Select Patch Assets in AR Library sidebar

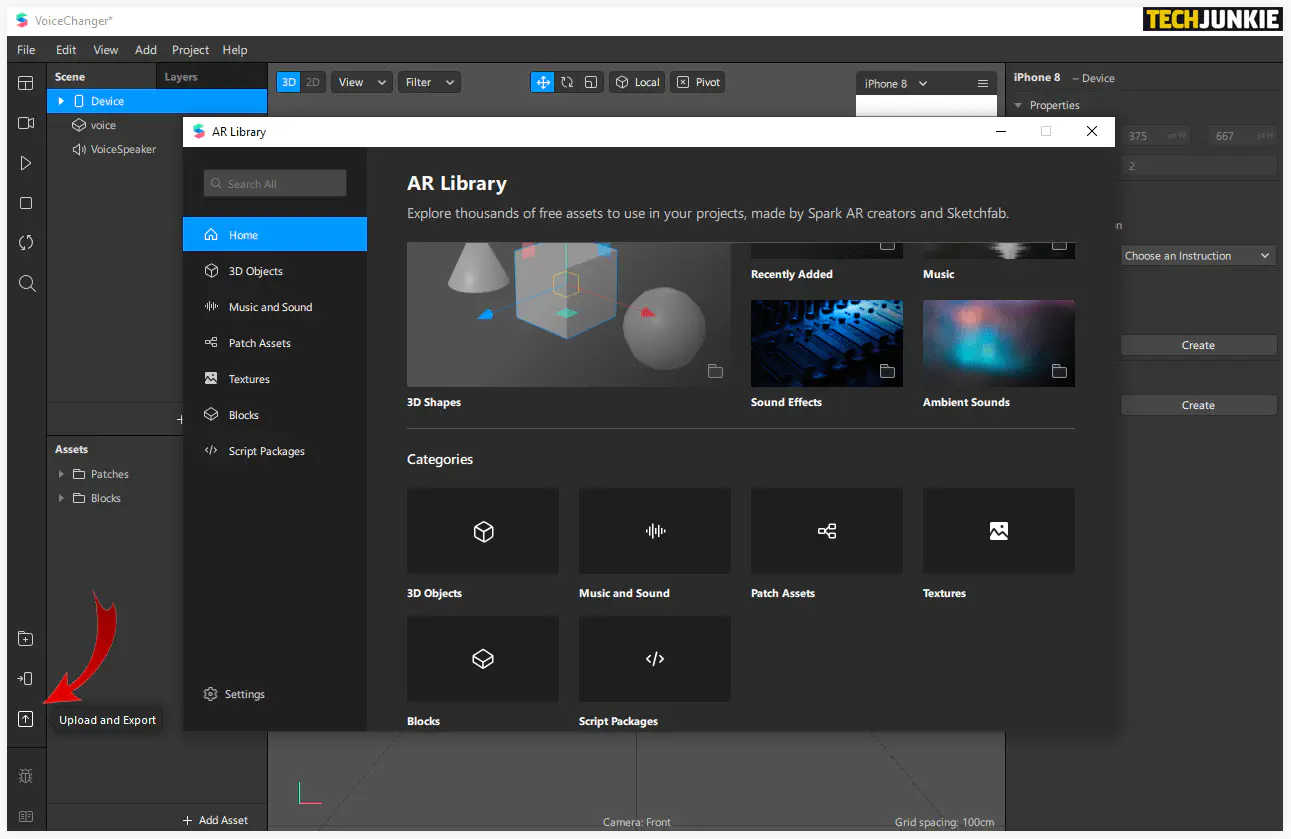[x=275, y=343]
